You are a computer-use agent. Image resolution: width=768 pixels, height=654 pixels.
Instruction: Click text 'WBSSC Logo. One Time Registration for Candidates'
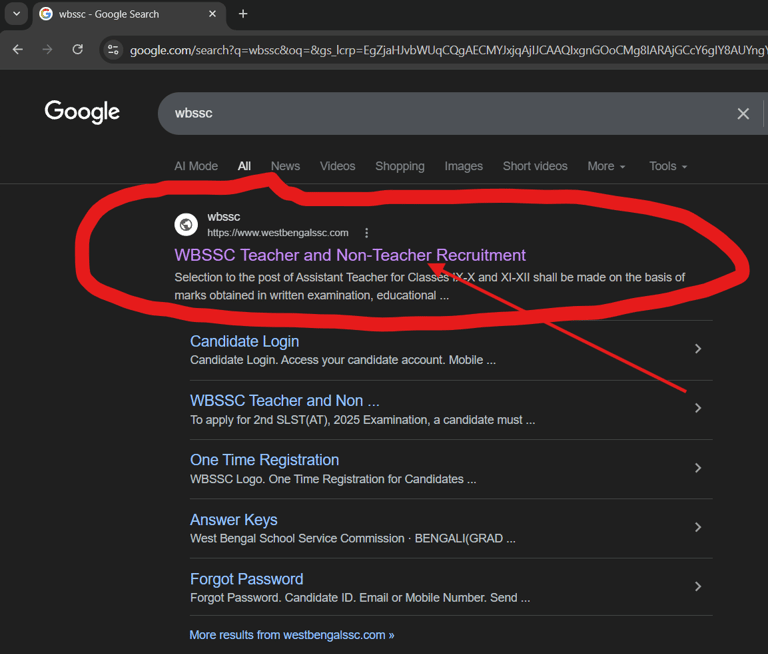(x=327, y=479)
